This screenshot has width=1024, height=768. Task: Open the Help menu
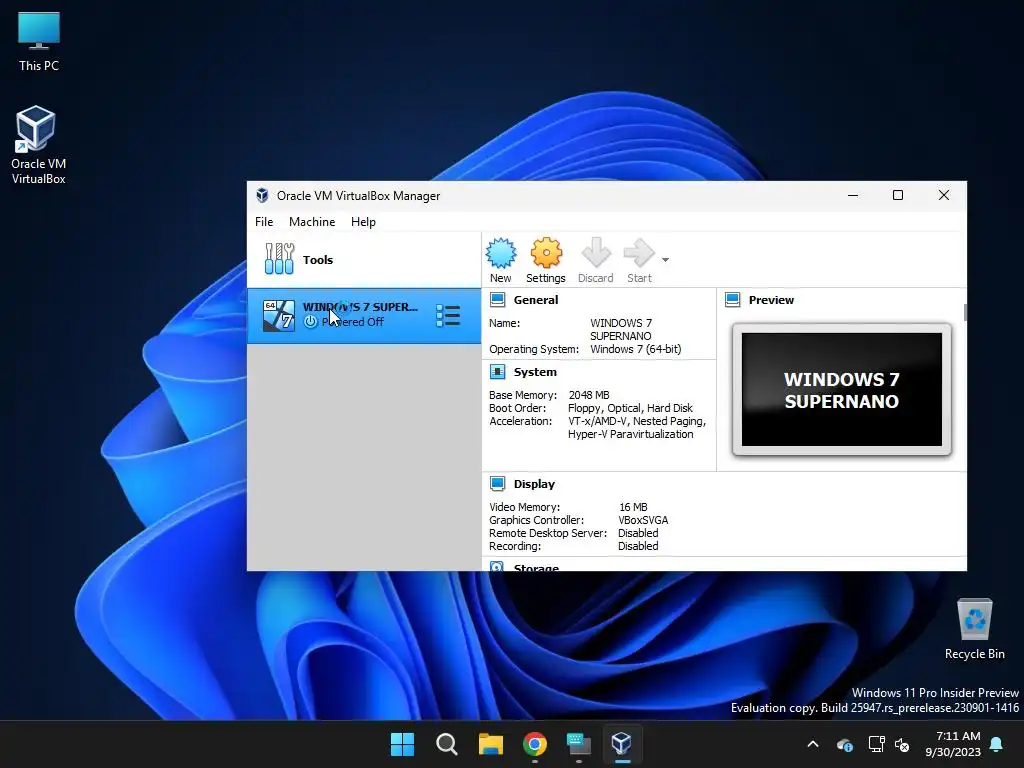point(363,222)
